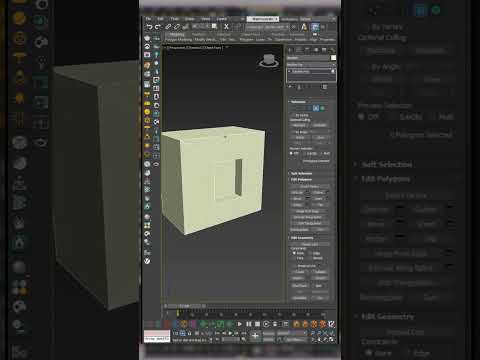The image size is (480, 360).
Task: Click the Redo arrow in the toolbar
Action: (x=158, y=27)
